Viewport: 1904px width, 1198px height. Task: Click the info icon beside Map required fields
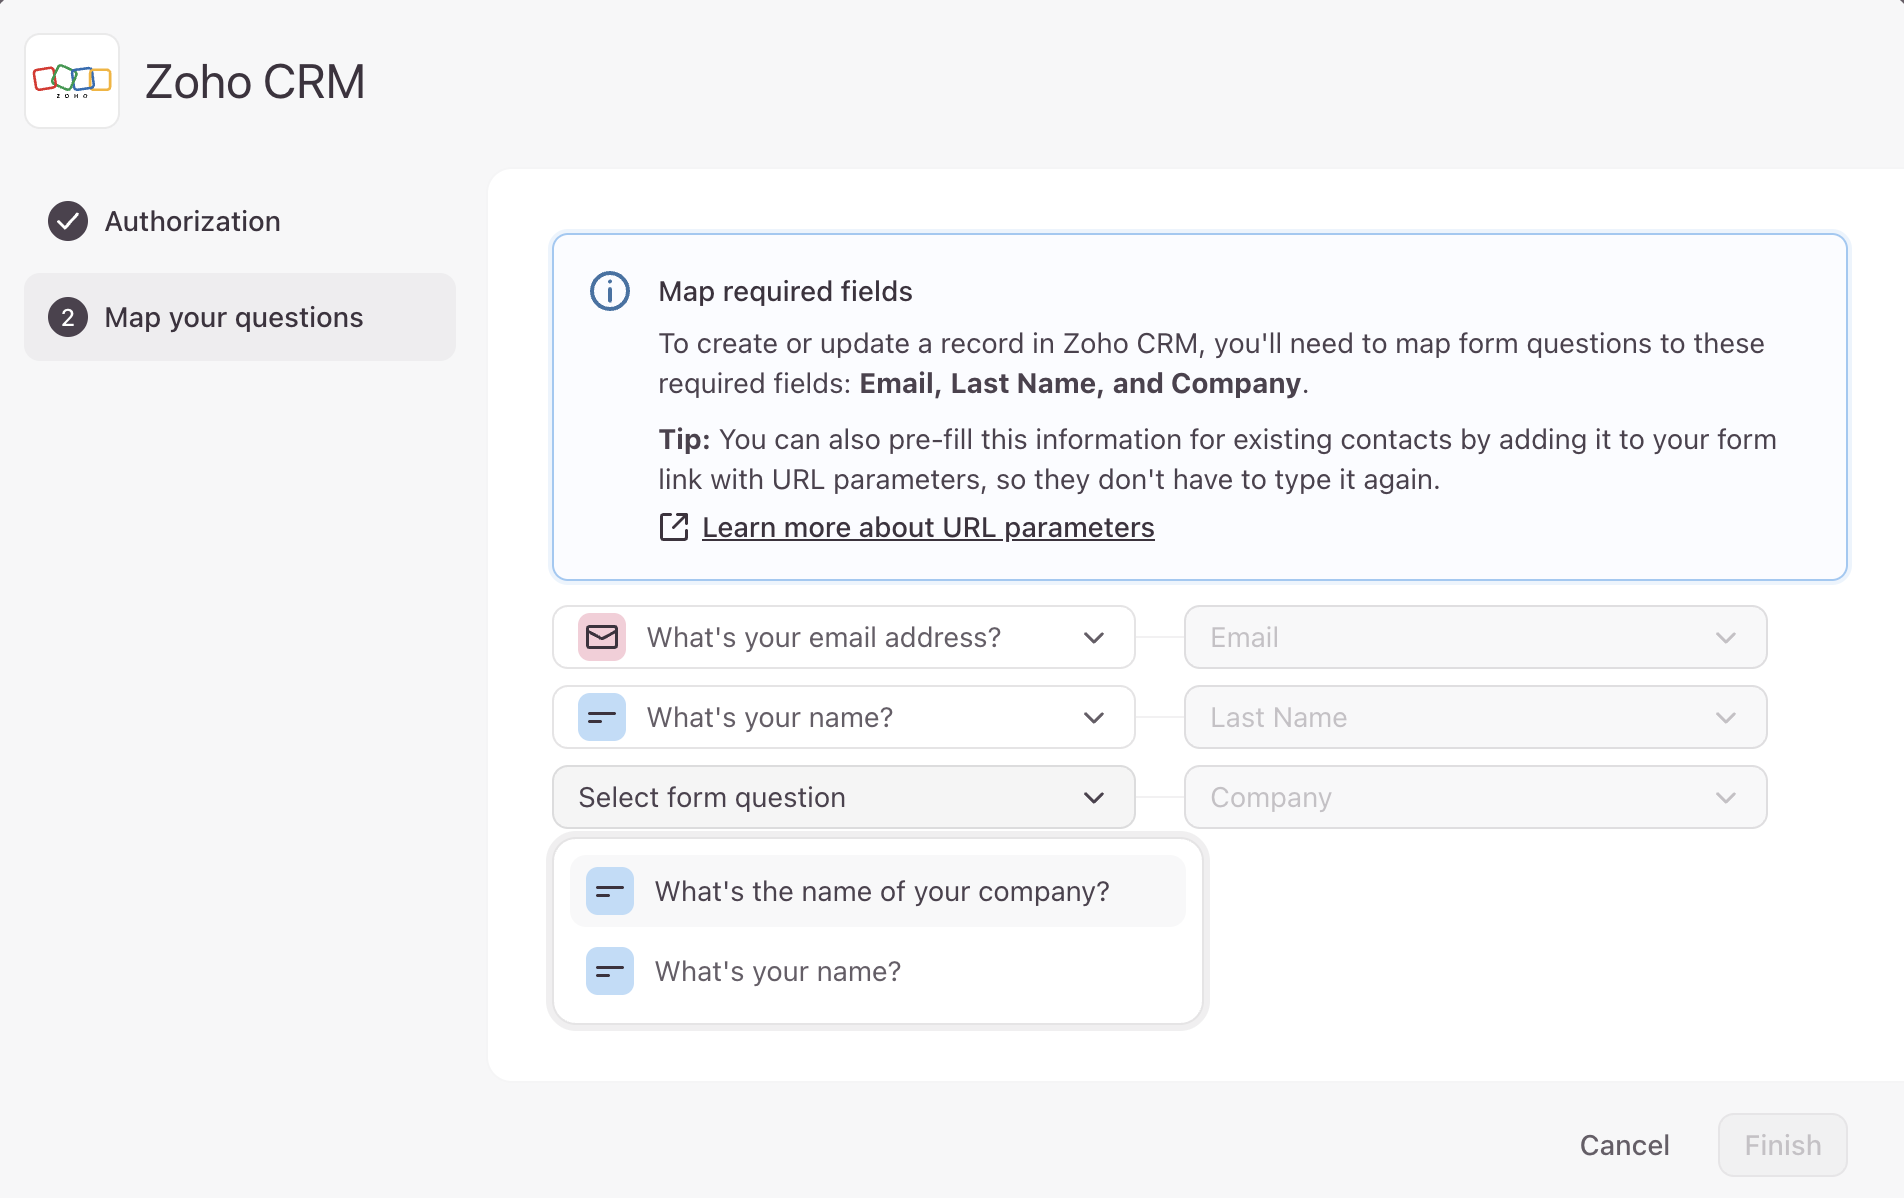[610, 291]
